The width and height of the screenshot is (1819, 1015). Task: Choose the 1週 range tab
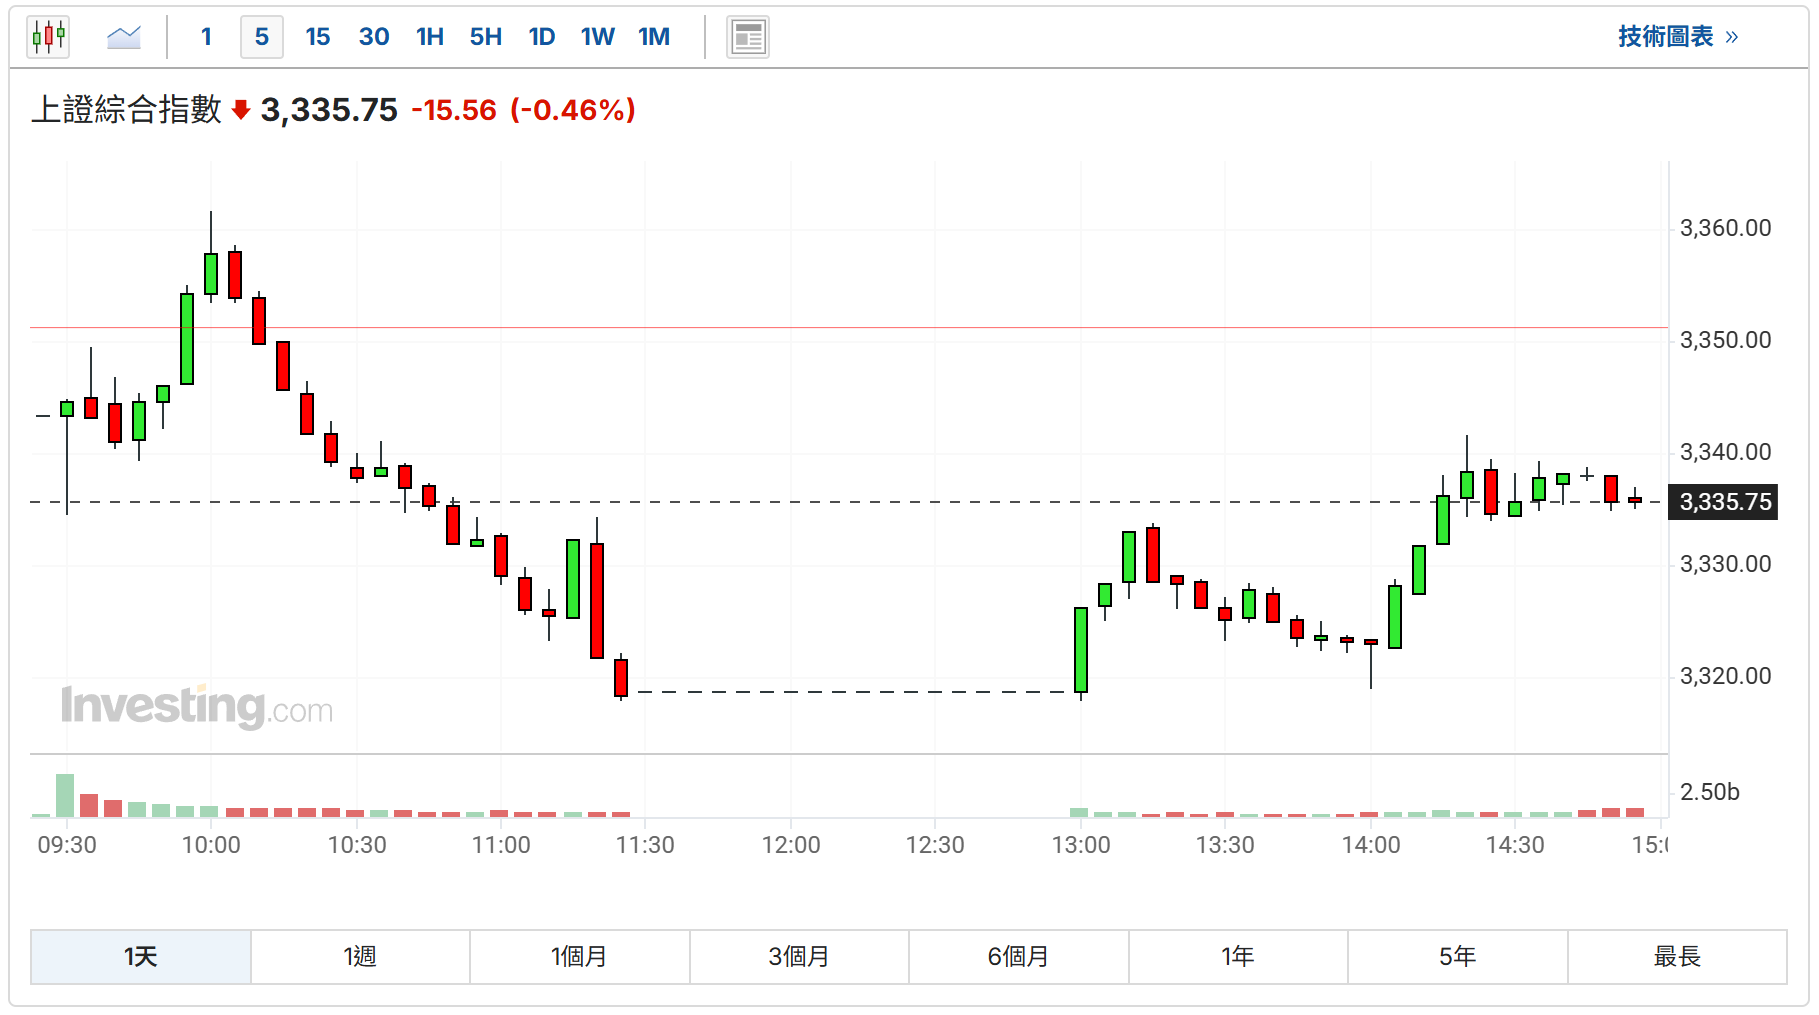click(x=360, y=957)
